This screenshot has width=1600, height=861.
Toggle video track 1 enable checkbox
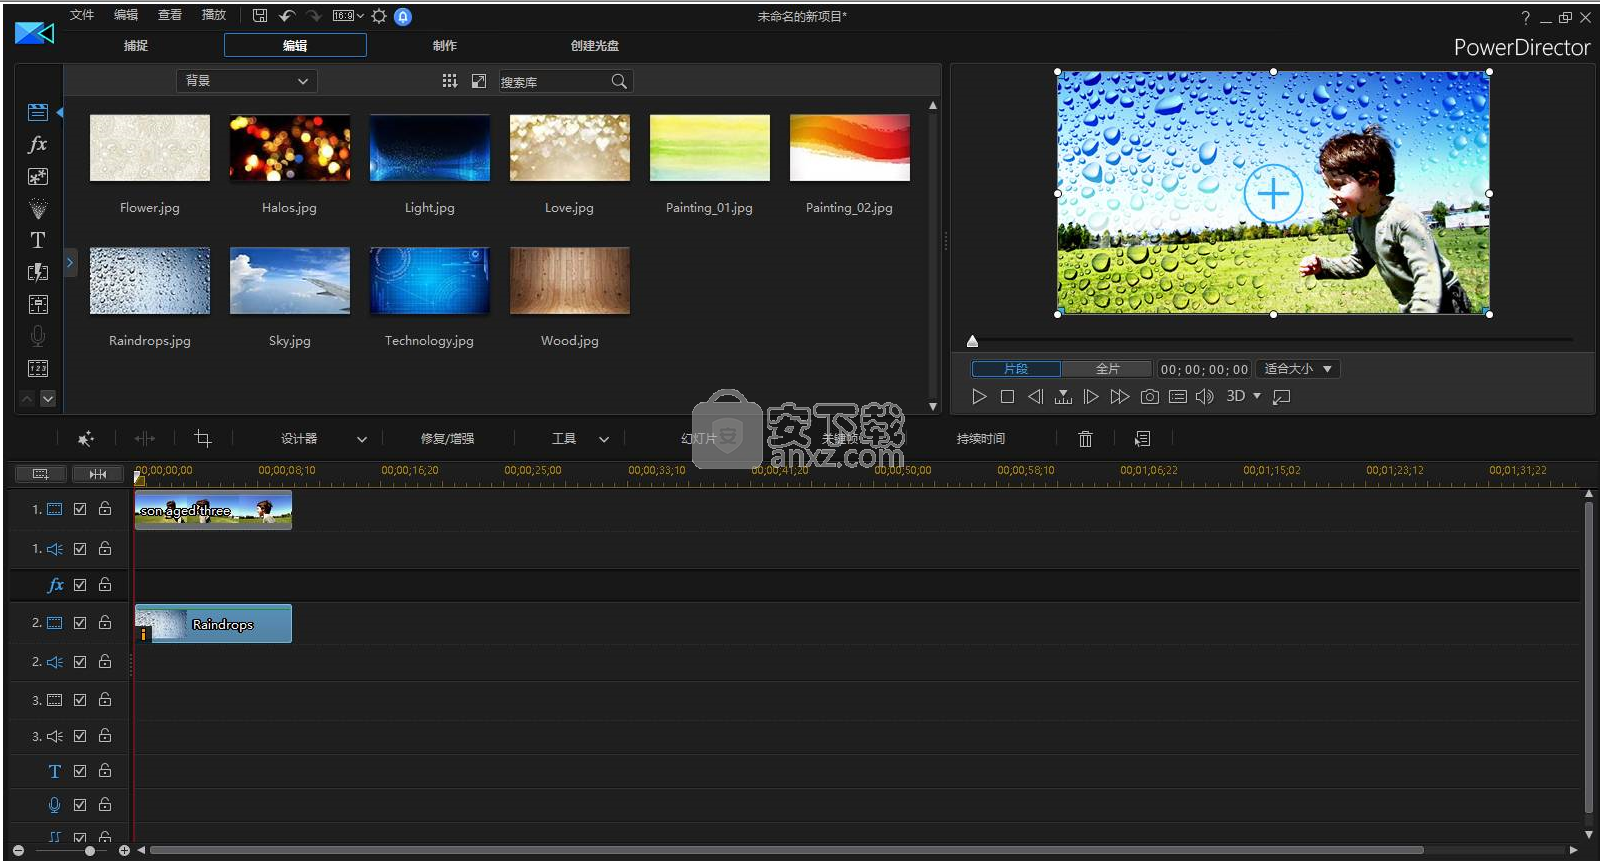[80, 509]
